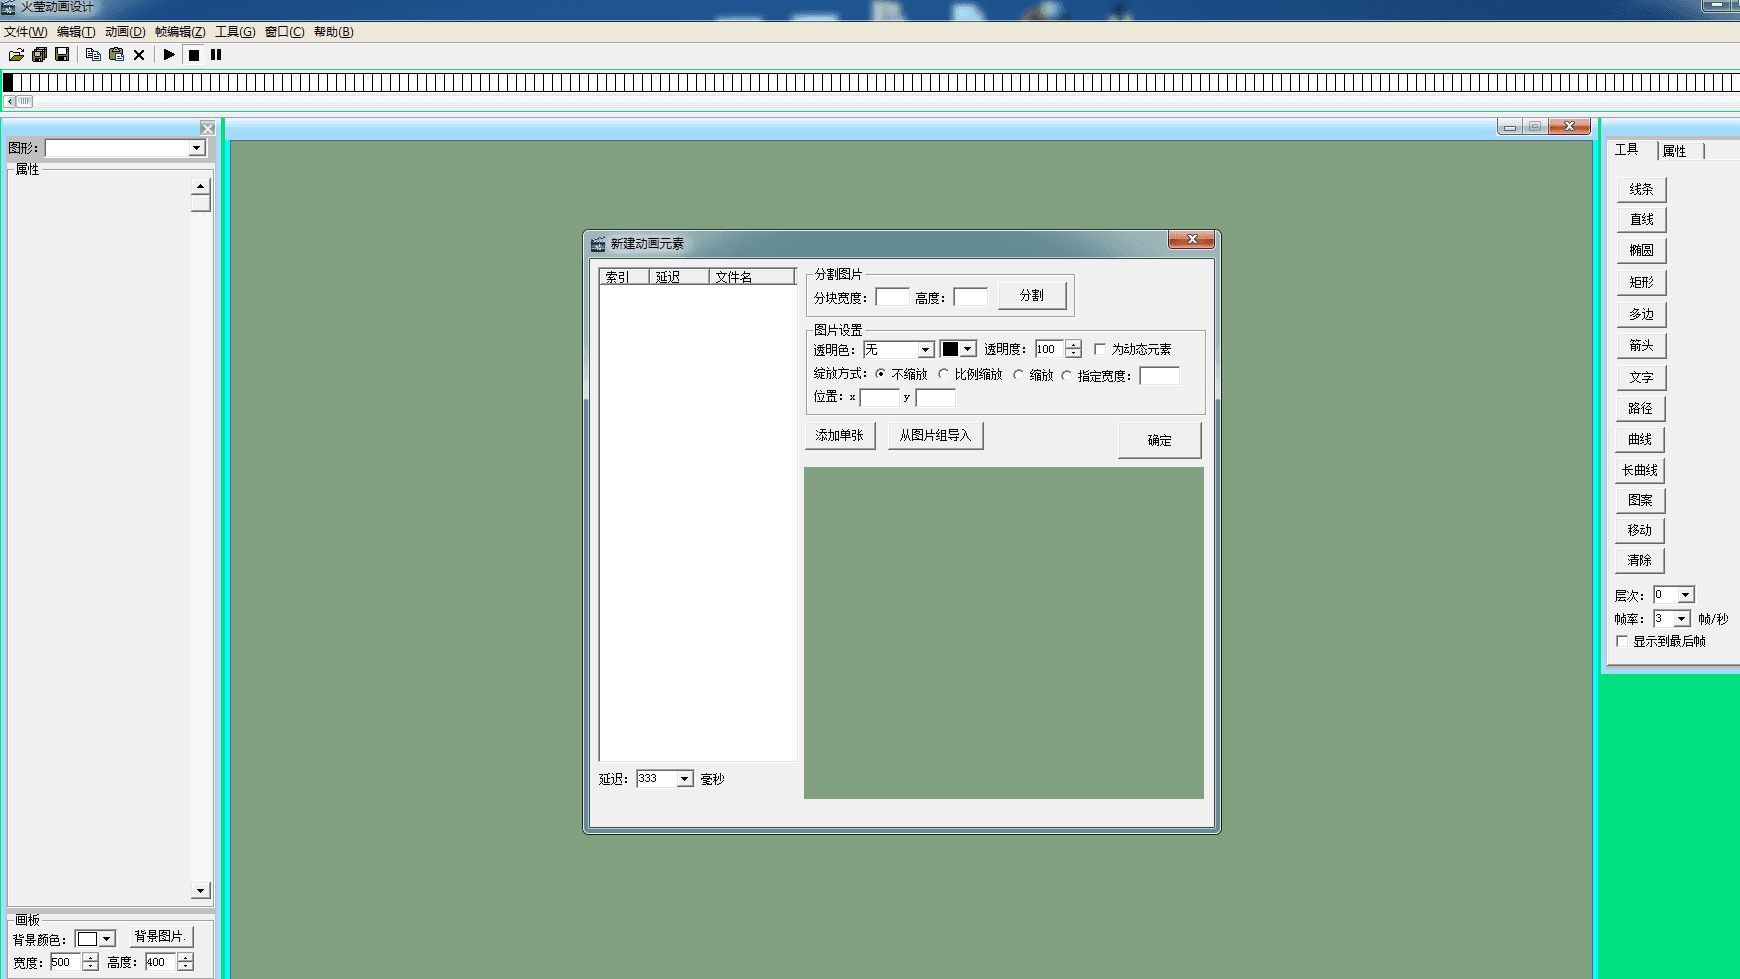Select the 矩形 rectangle tool
Viewport: 1740px width, 979px height.
[1641, 282]
